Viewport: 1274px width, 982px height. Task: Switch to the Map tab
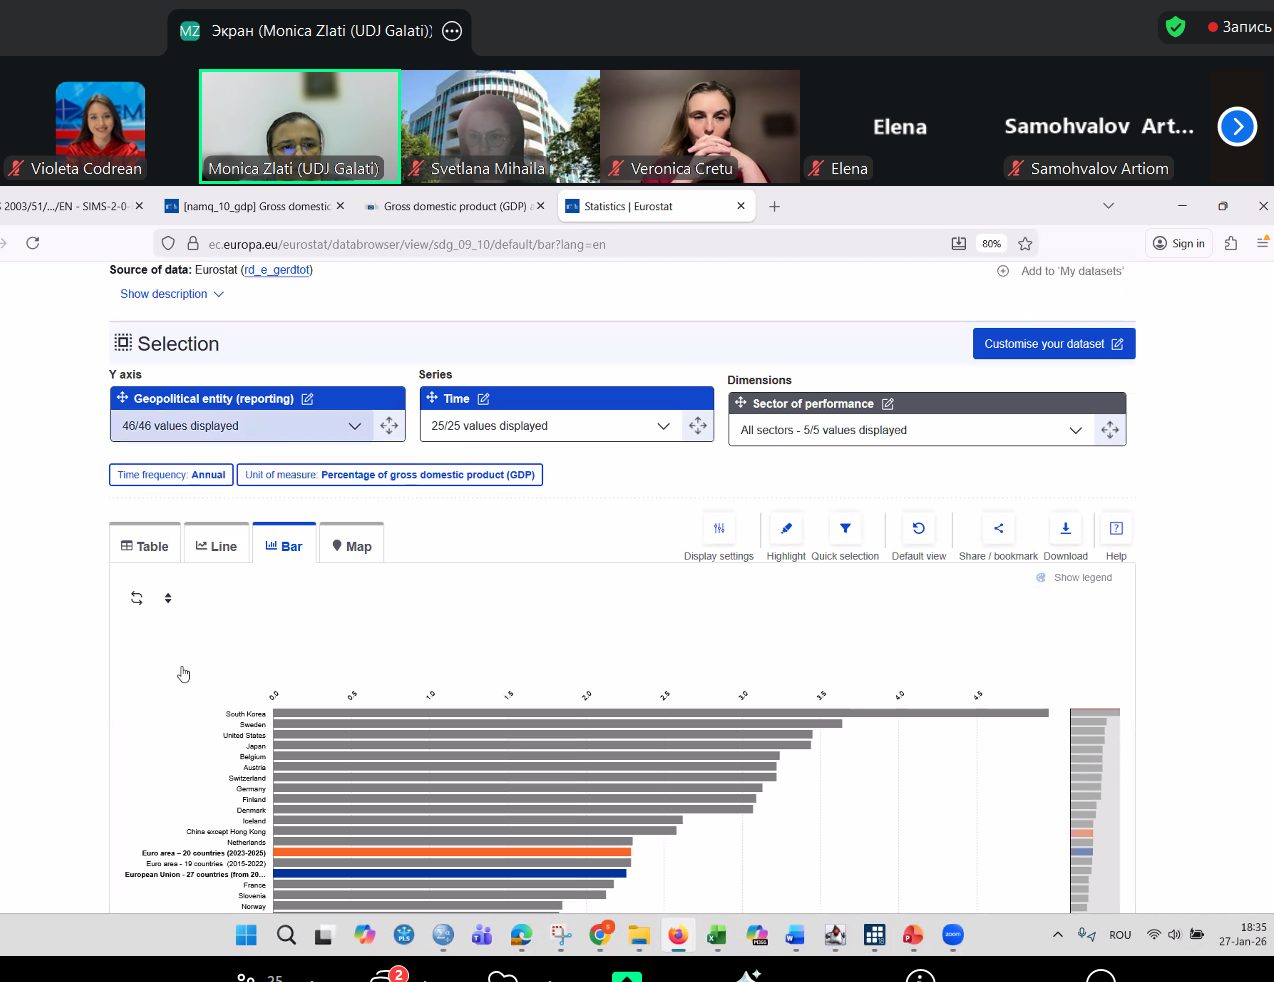(351, 546)
